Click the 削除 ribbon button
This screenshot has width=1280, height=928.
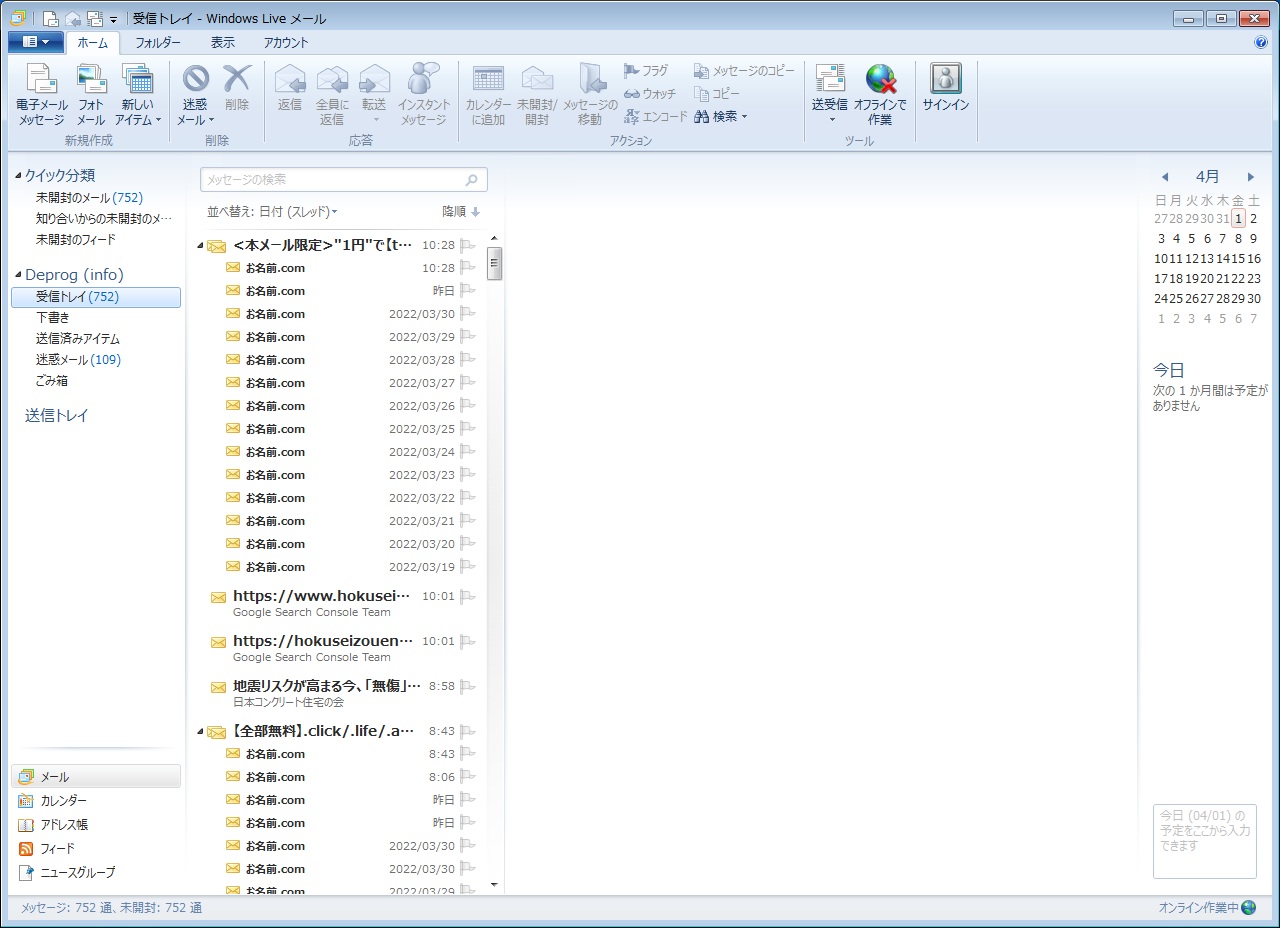click(237, 88)
